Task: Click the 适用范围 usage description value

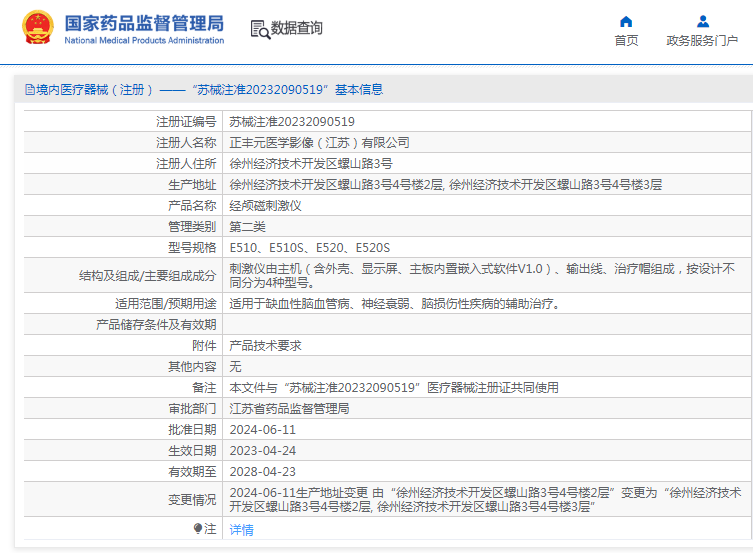Action: pyautogui.click(x=395, y=304)
